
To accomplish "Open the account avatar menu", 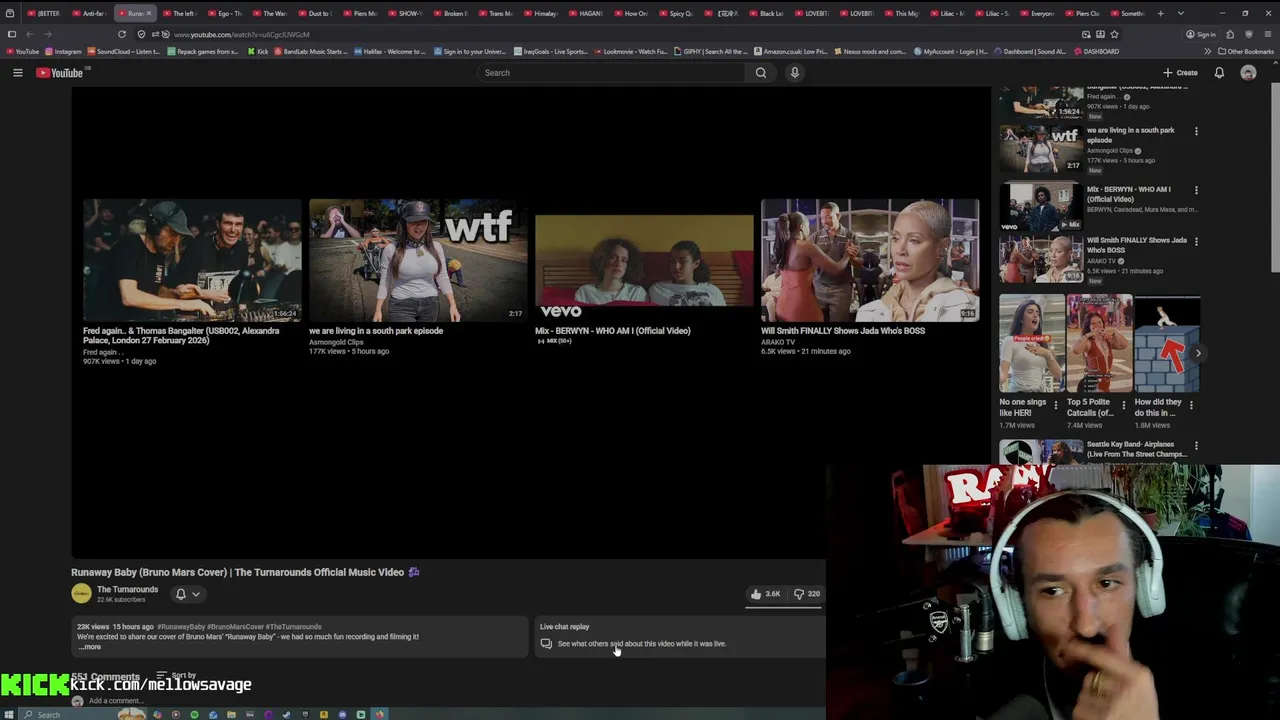I will [1248, 72].
